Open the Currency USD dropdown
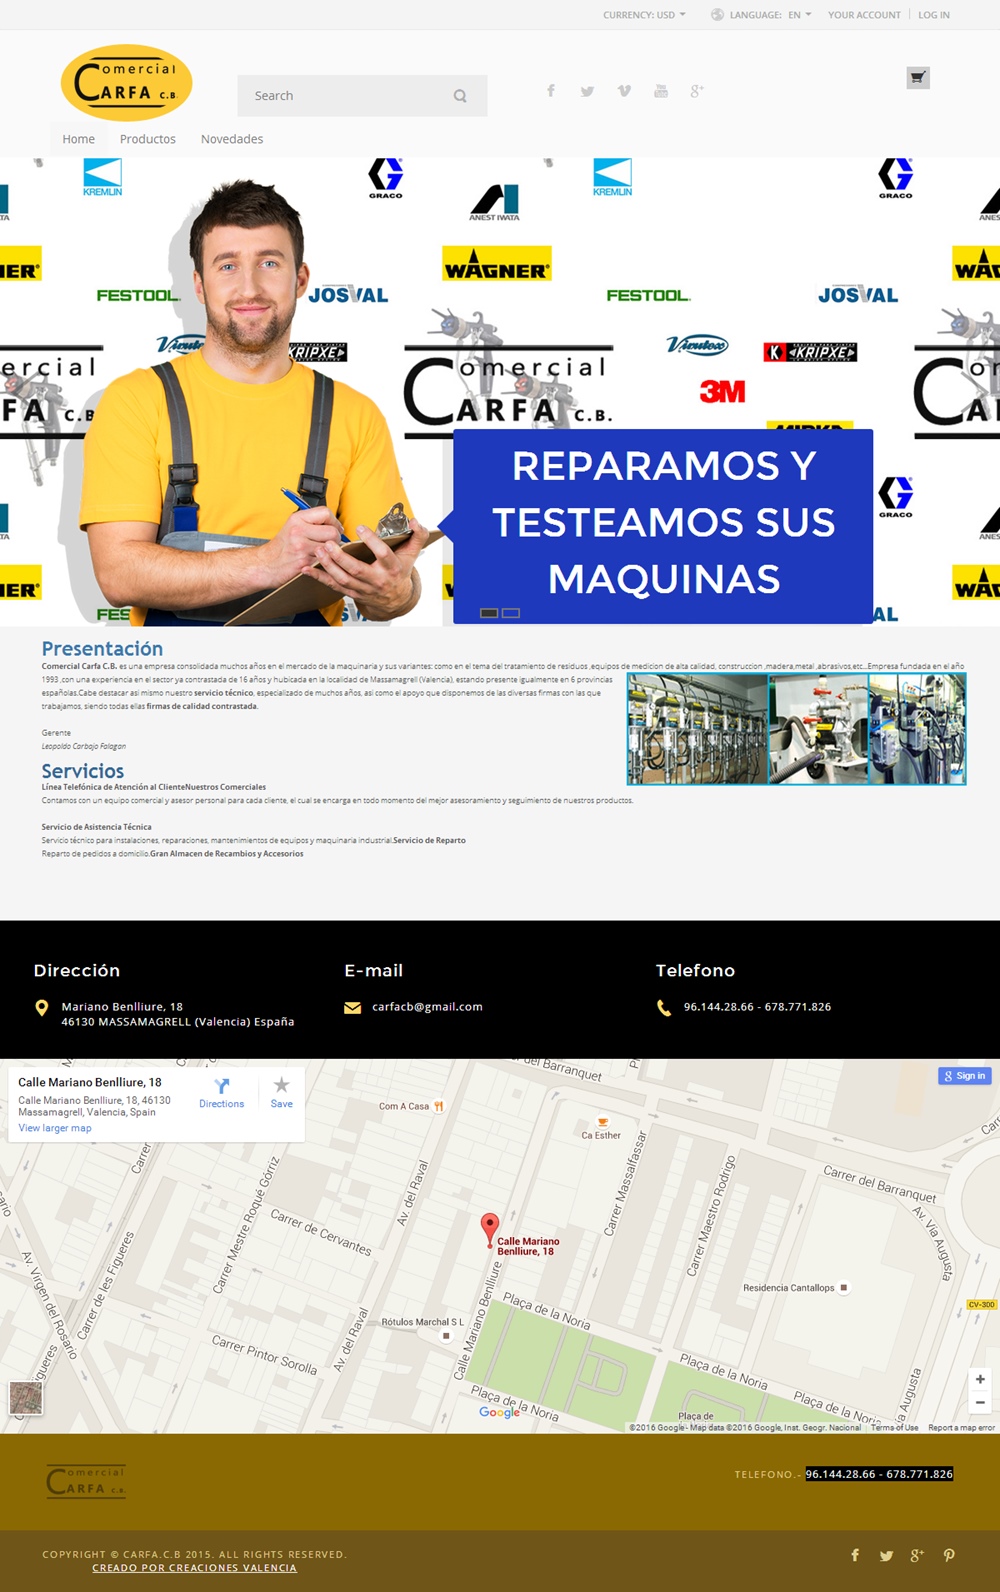 (644, 15)
